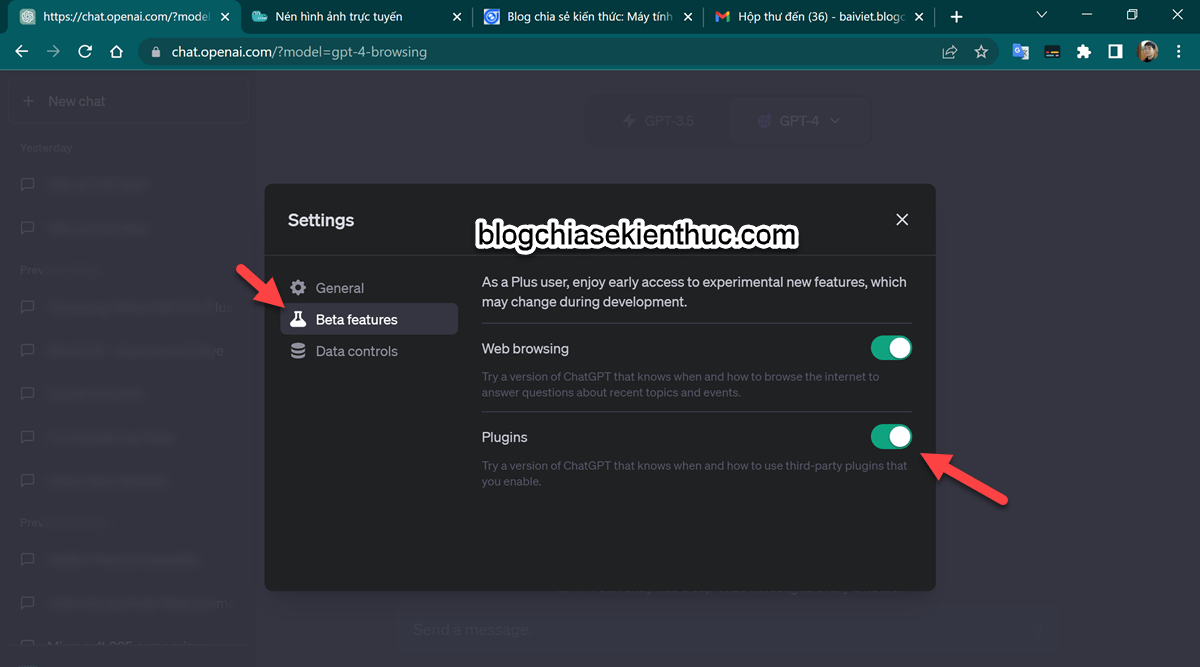Switch to the Hộp thư đến Gmail tab
Screen dimensions: 1200x667
(821, 17)
